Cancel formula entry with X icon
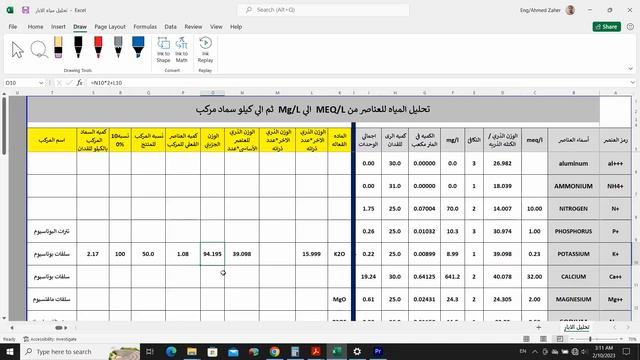The image size is (640, 360). (x=59, y=83)
